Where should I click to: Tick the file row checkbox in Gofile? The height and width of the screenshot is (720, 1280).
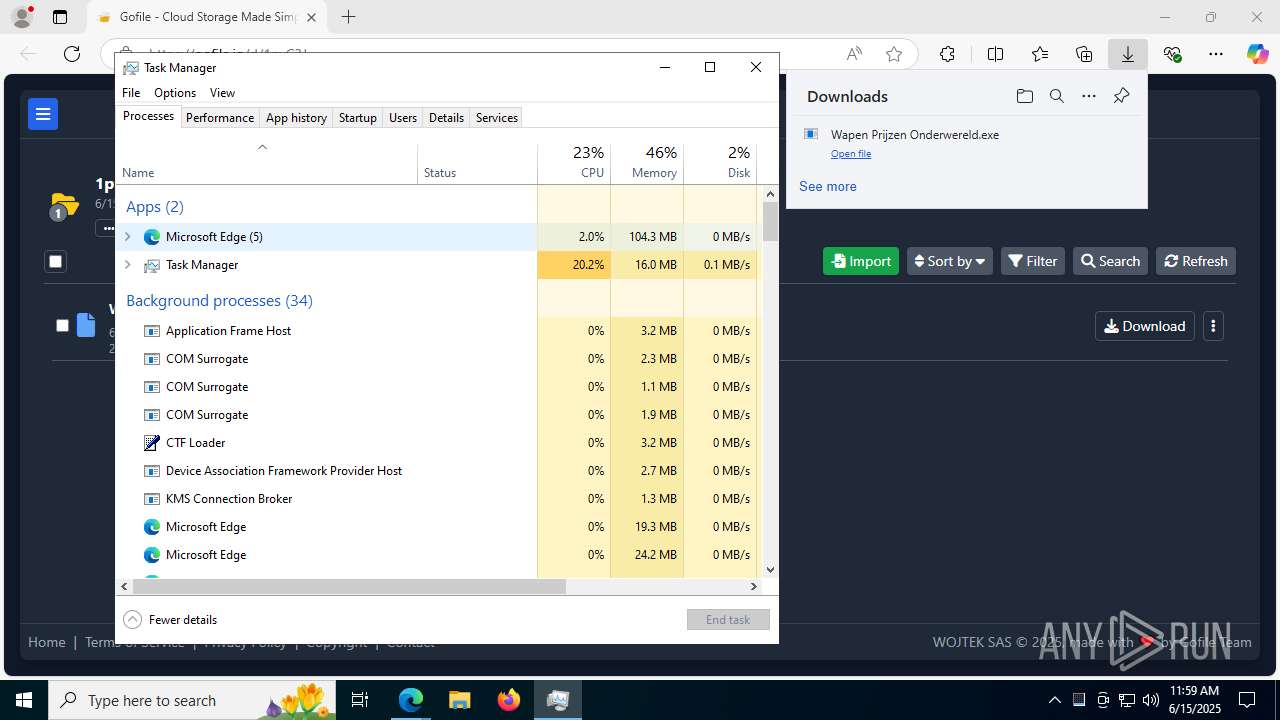tap(62, 325)
